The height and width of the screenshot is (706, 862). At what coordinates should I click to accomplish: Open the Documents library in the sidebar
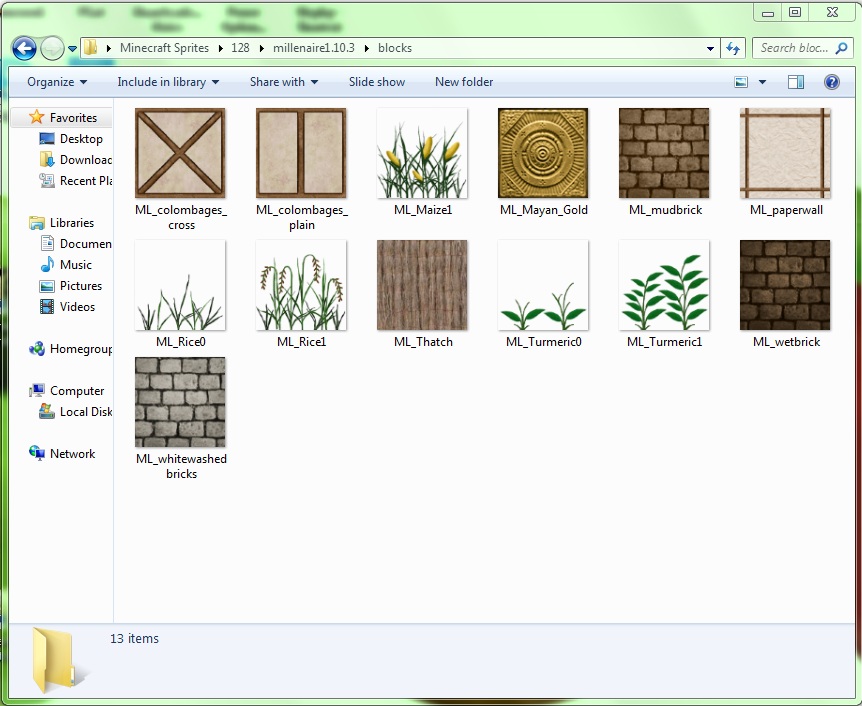[76, 243]
